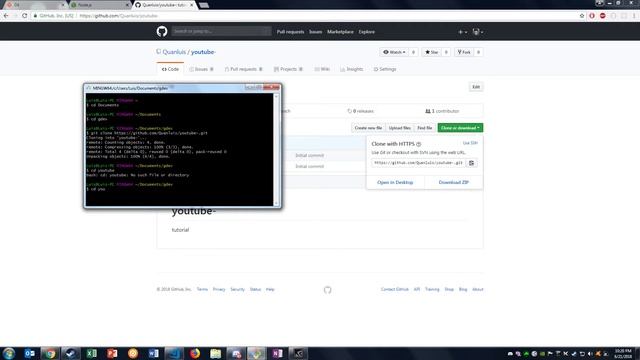Click the browser address bar URL

click(x=118, y=16)
